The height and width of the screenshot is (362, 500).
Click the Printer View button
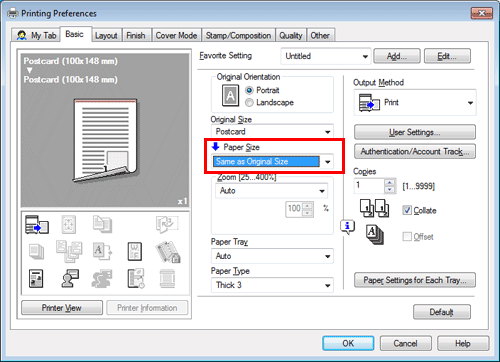(62, 308)
